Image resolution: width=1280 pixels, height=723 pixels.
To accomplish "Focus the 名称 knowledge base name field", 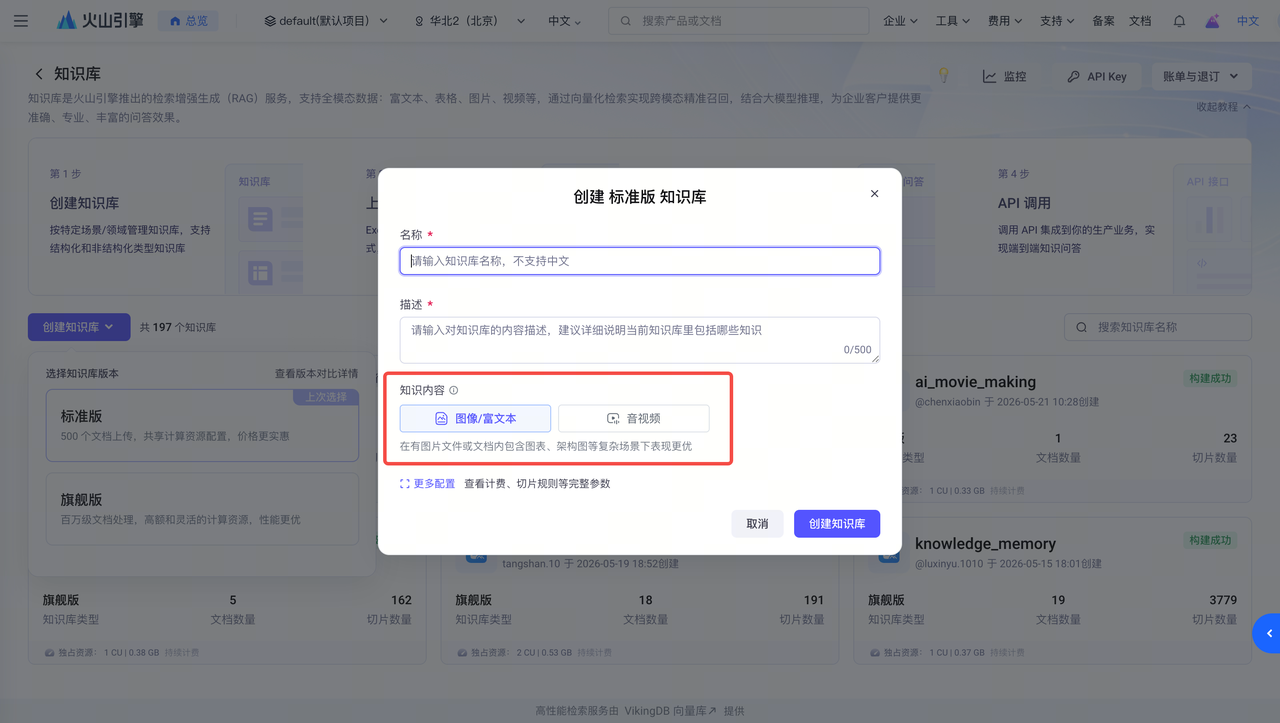I will 640,261.
